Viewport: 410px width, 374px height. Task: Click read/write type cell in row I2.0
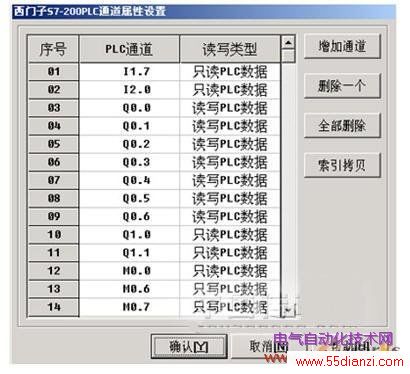point(230,90)
